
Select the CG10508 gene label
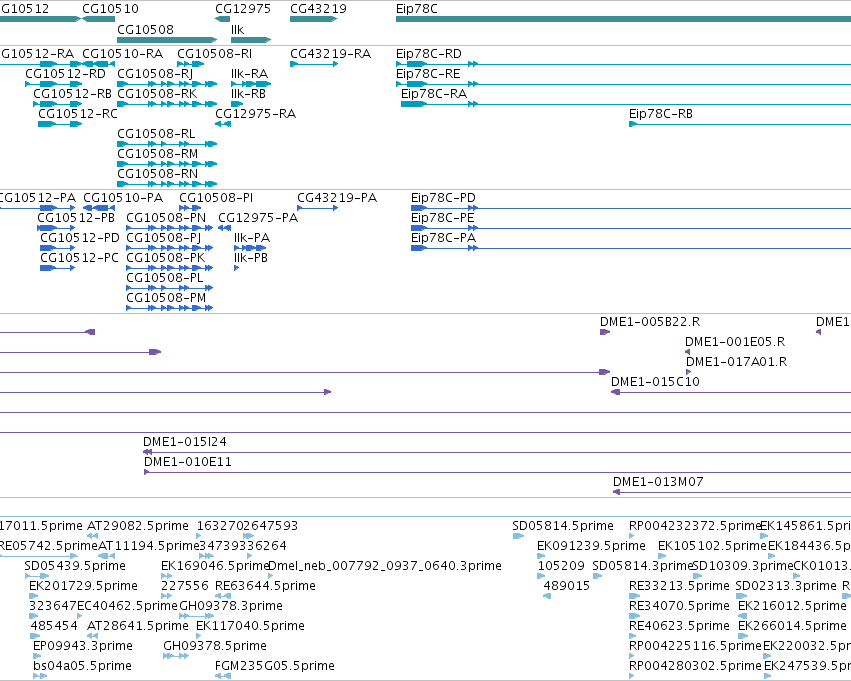[x=145, y=29]
